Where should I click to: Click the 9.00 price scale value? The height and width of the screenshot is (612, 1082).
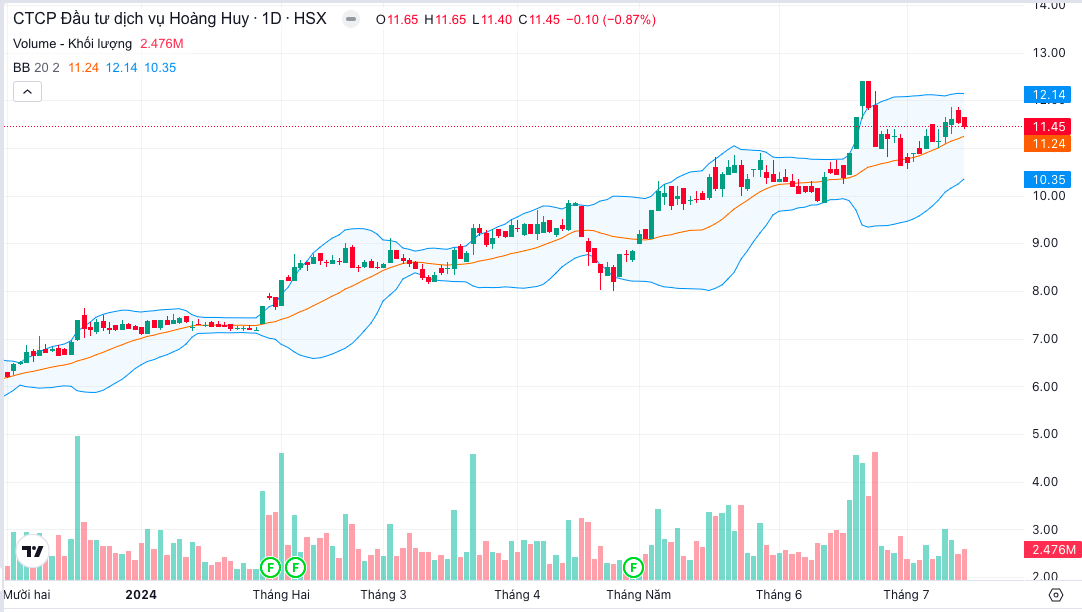(1045, 243)
